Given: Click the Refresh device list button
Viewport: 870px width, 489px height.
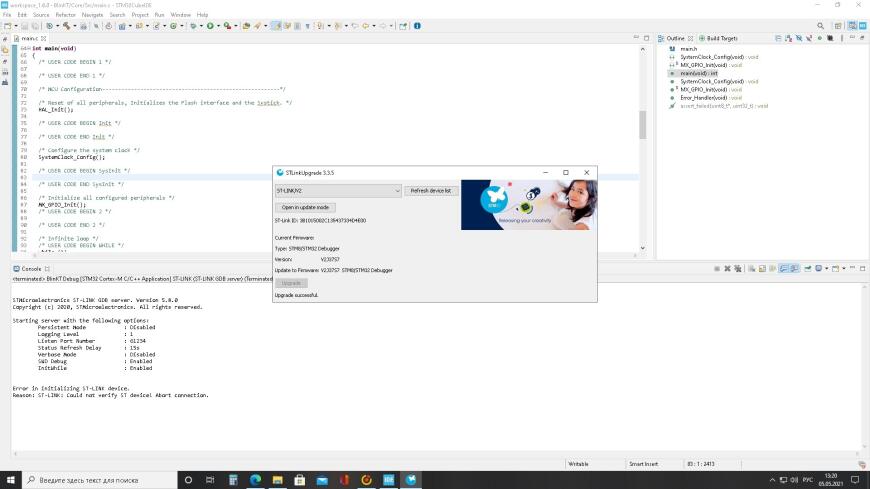Looking at the screenshot, I should pyautogui.click(x=431, y=190).
